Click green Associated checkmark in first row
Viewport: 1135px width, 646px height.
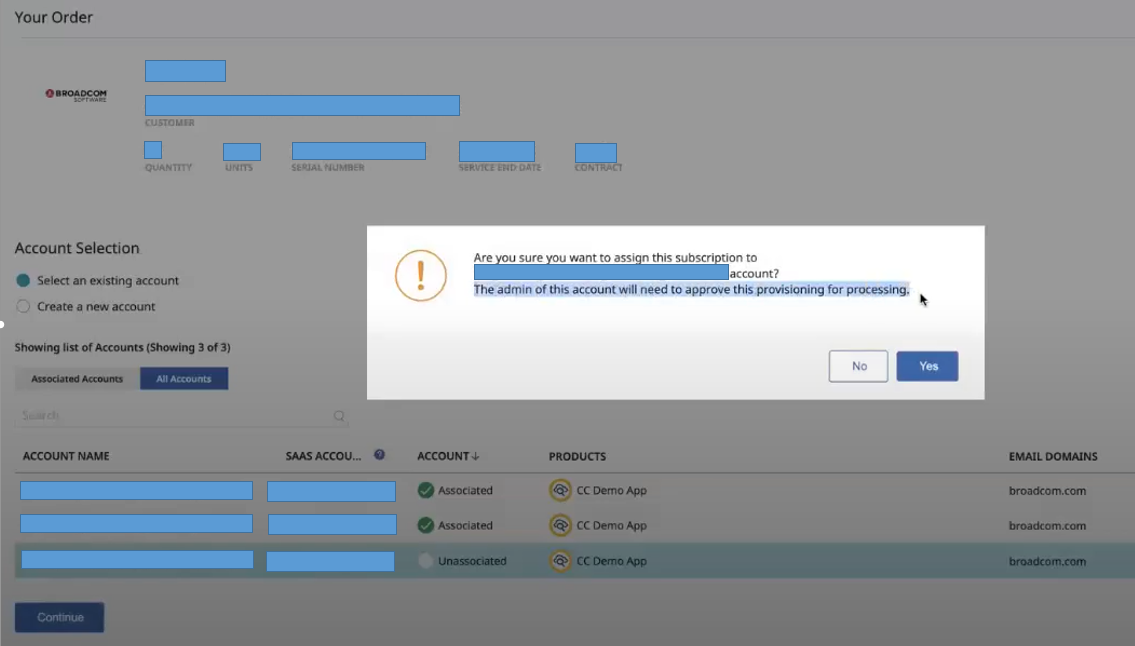426,490
